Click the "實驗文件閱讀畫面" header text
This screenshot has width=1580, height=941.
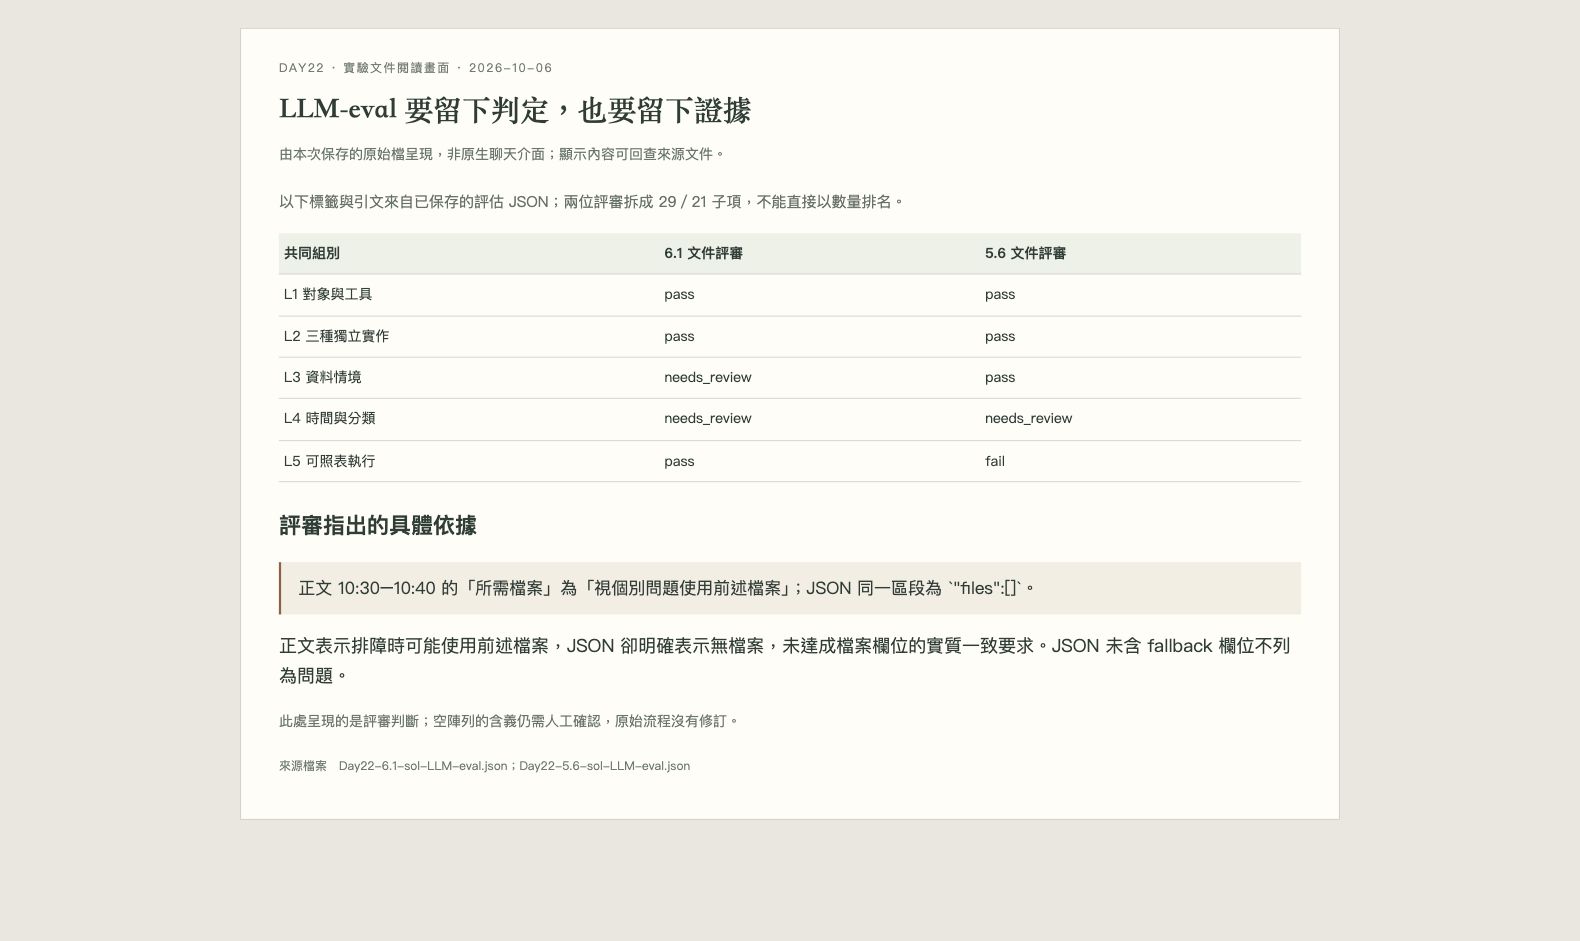[396, 68]
